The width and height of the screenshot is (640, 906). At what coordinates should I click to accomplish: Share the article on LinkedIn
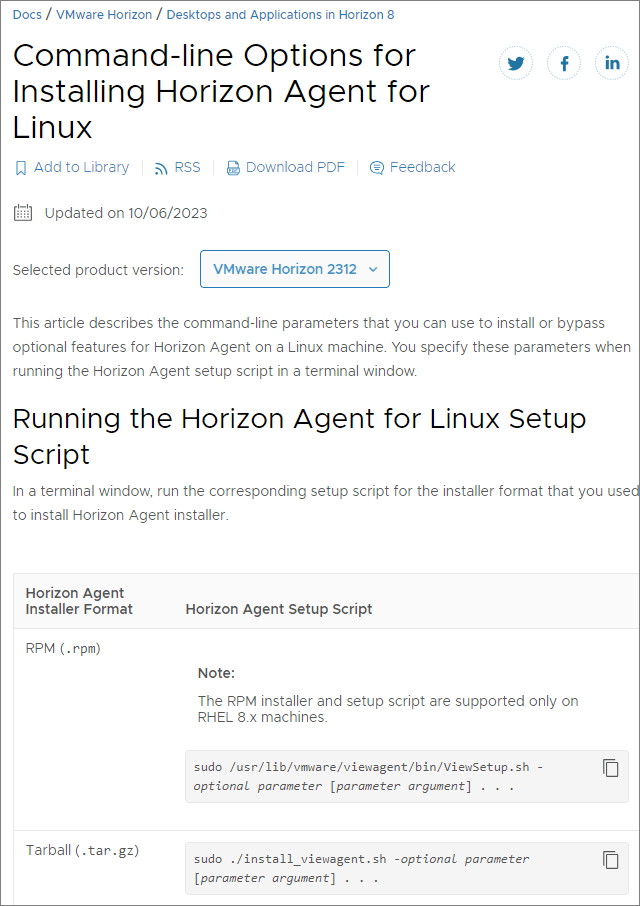[x=612, y=64]
